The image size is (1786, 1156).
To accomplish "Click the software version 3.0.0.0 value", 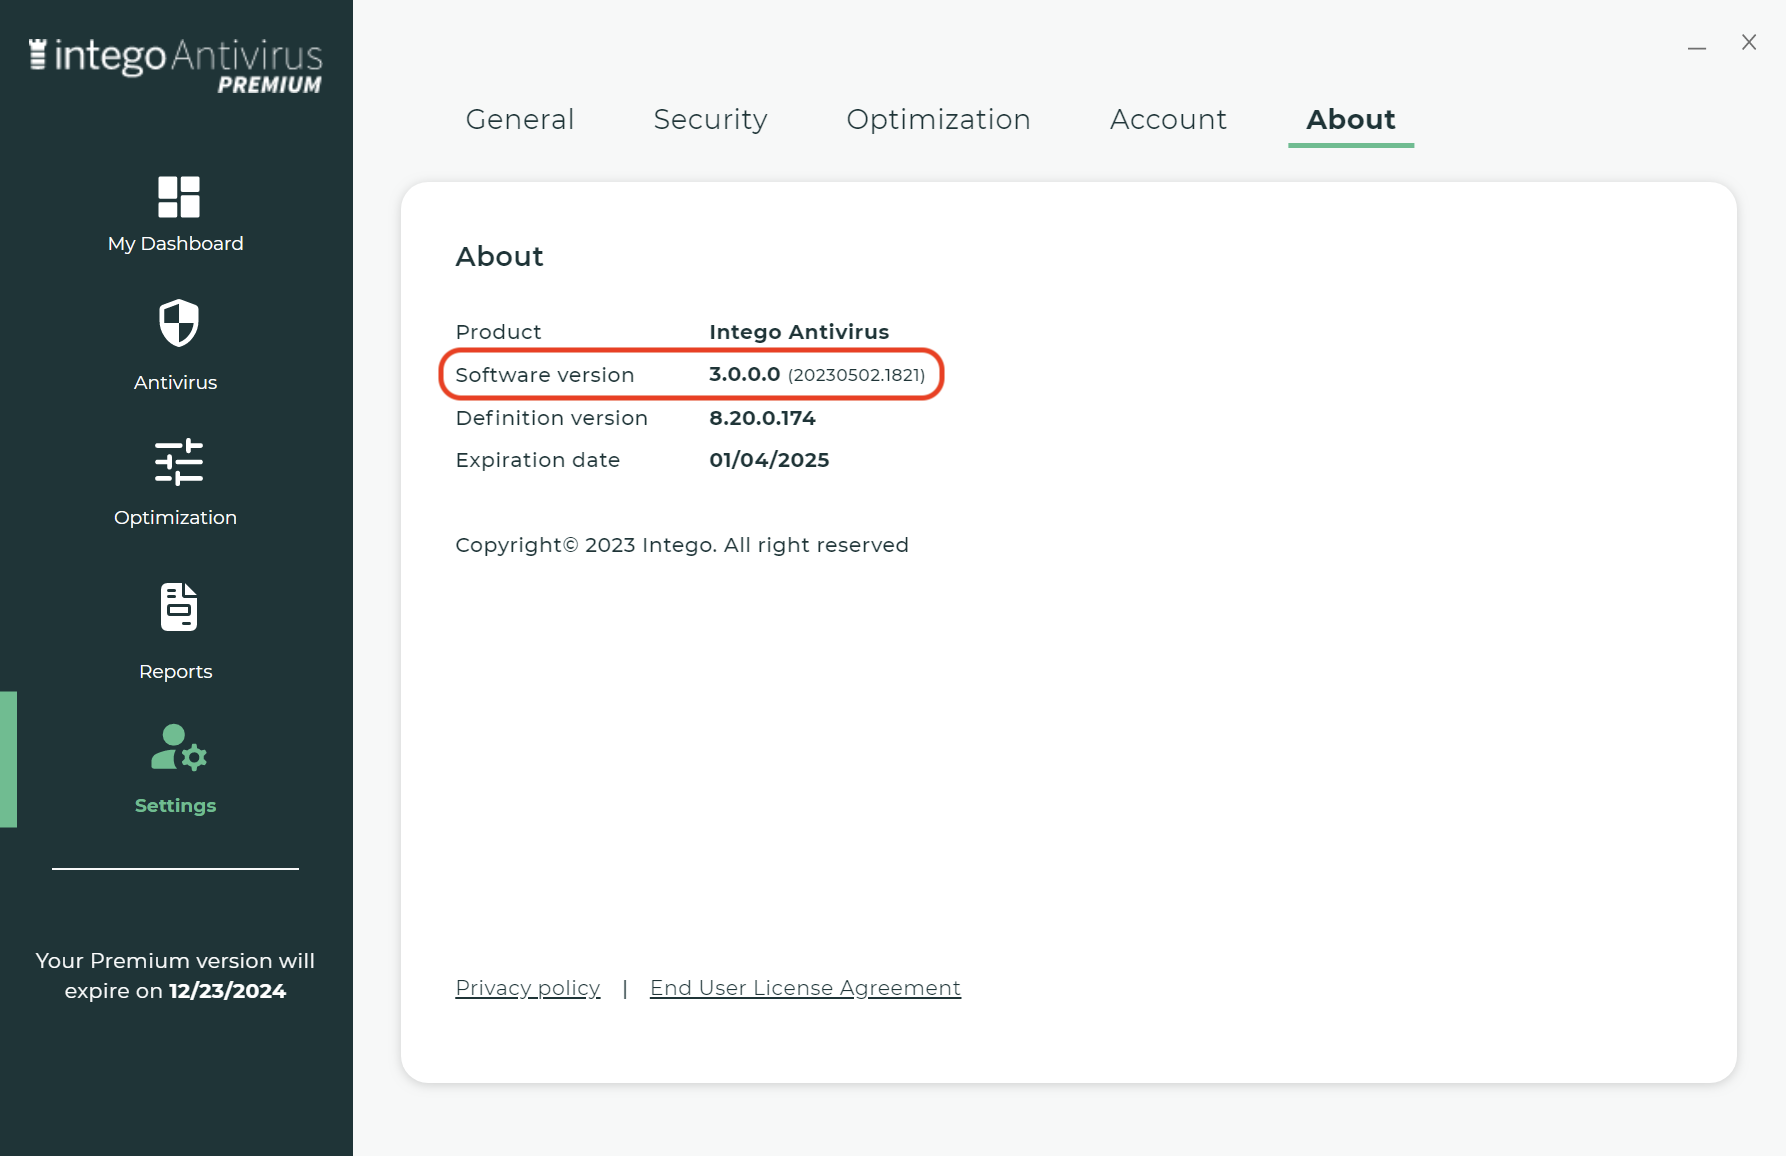I will pos(744,374).
